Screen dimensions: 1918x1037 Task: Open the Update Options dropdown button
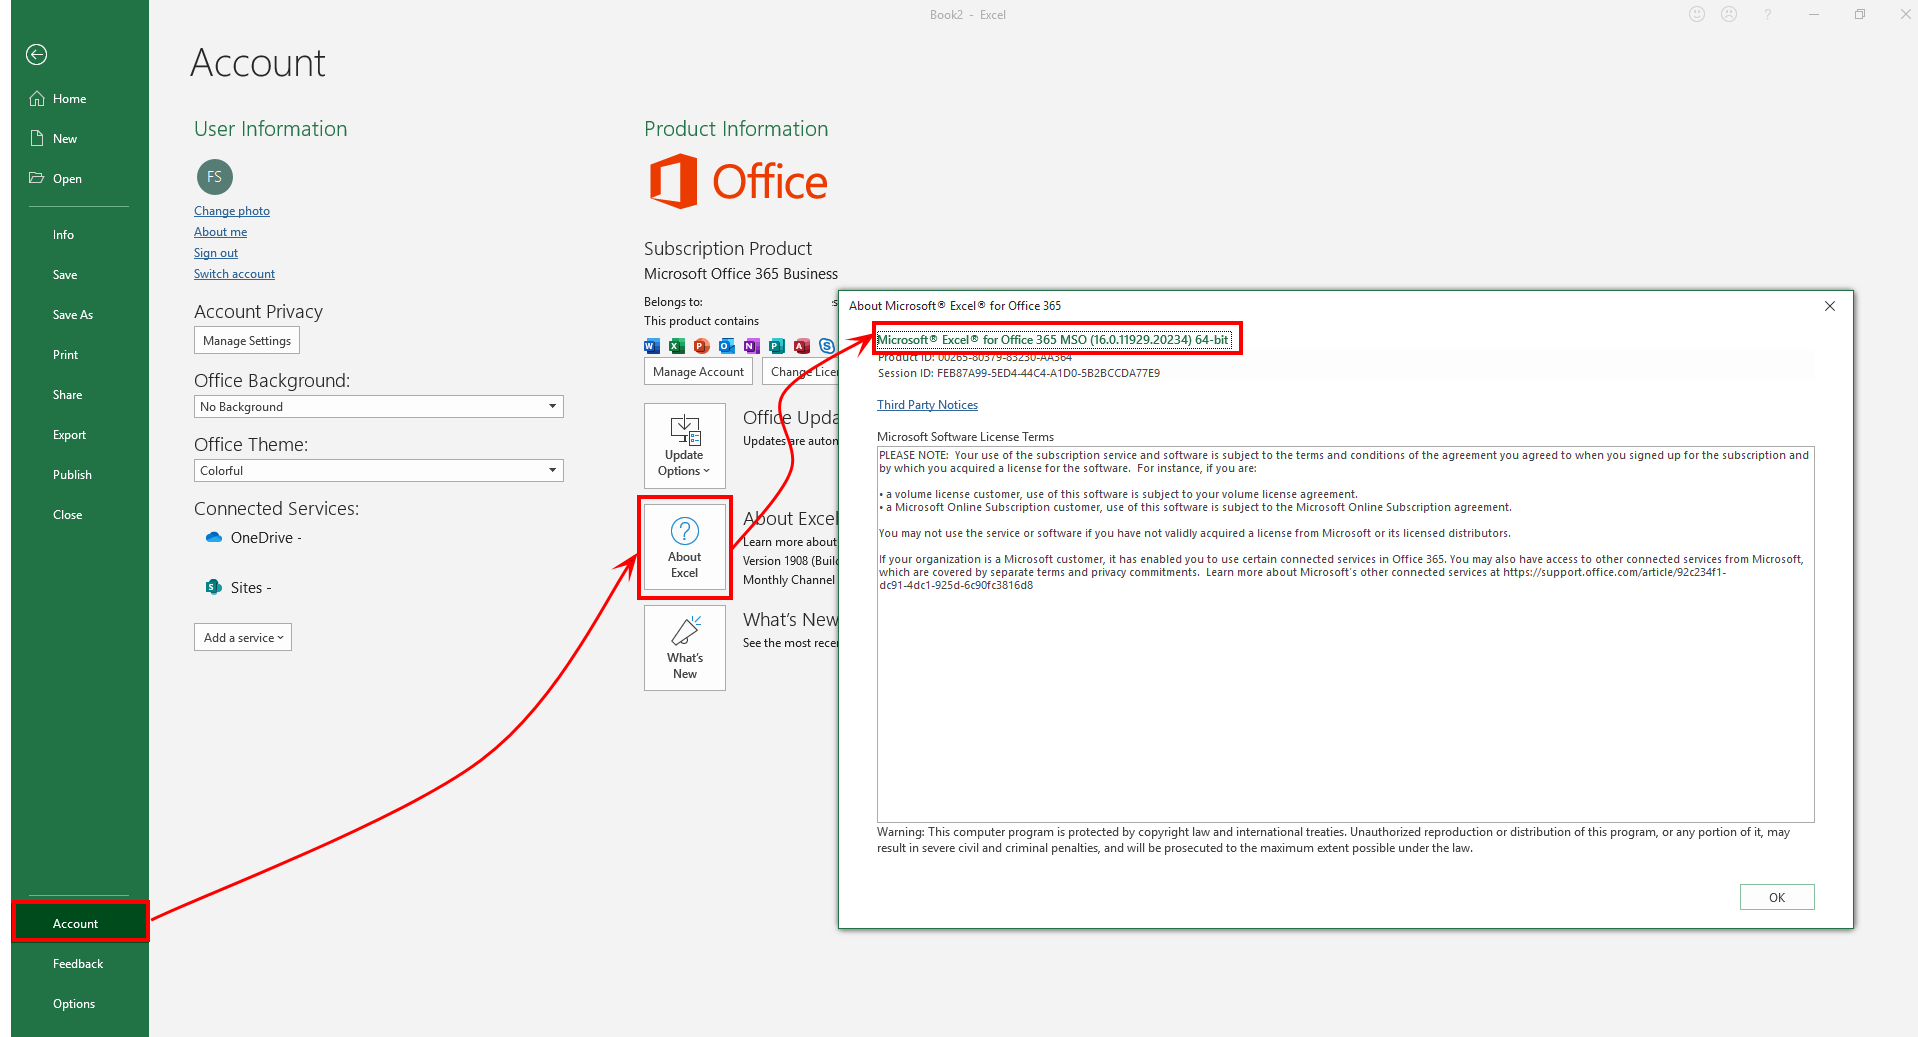pyautogui.click(x=685, y=445)
